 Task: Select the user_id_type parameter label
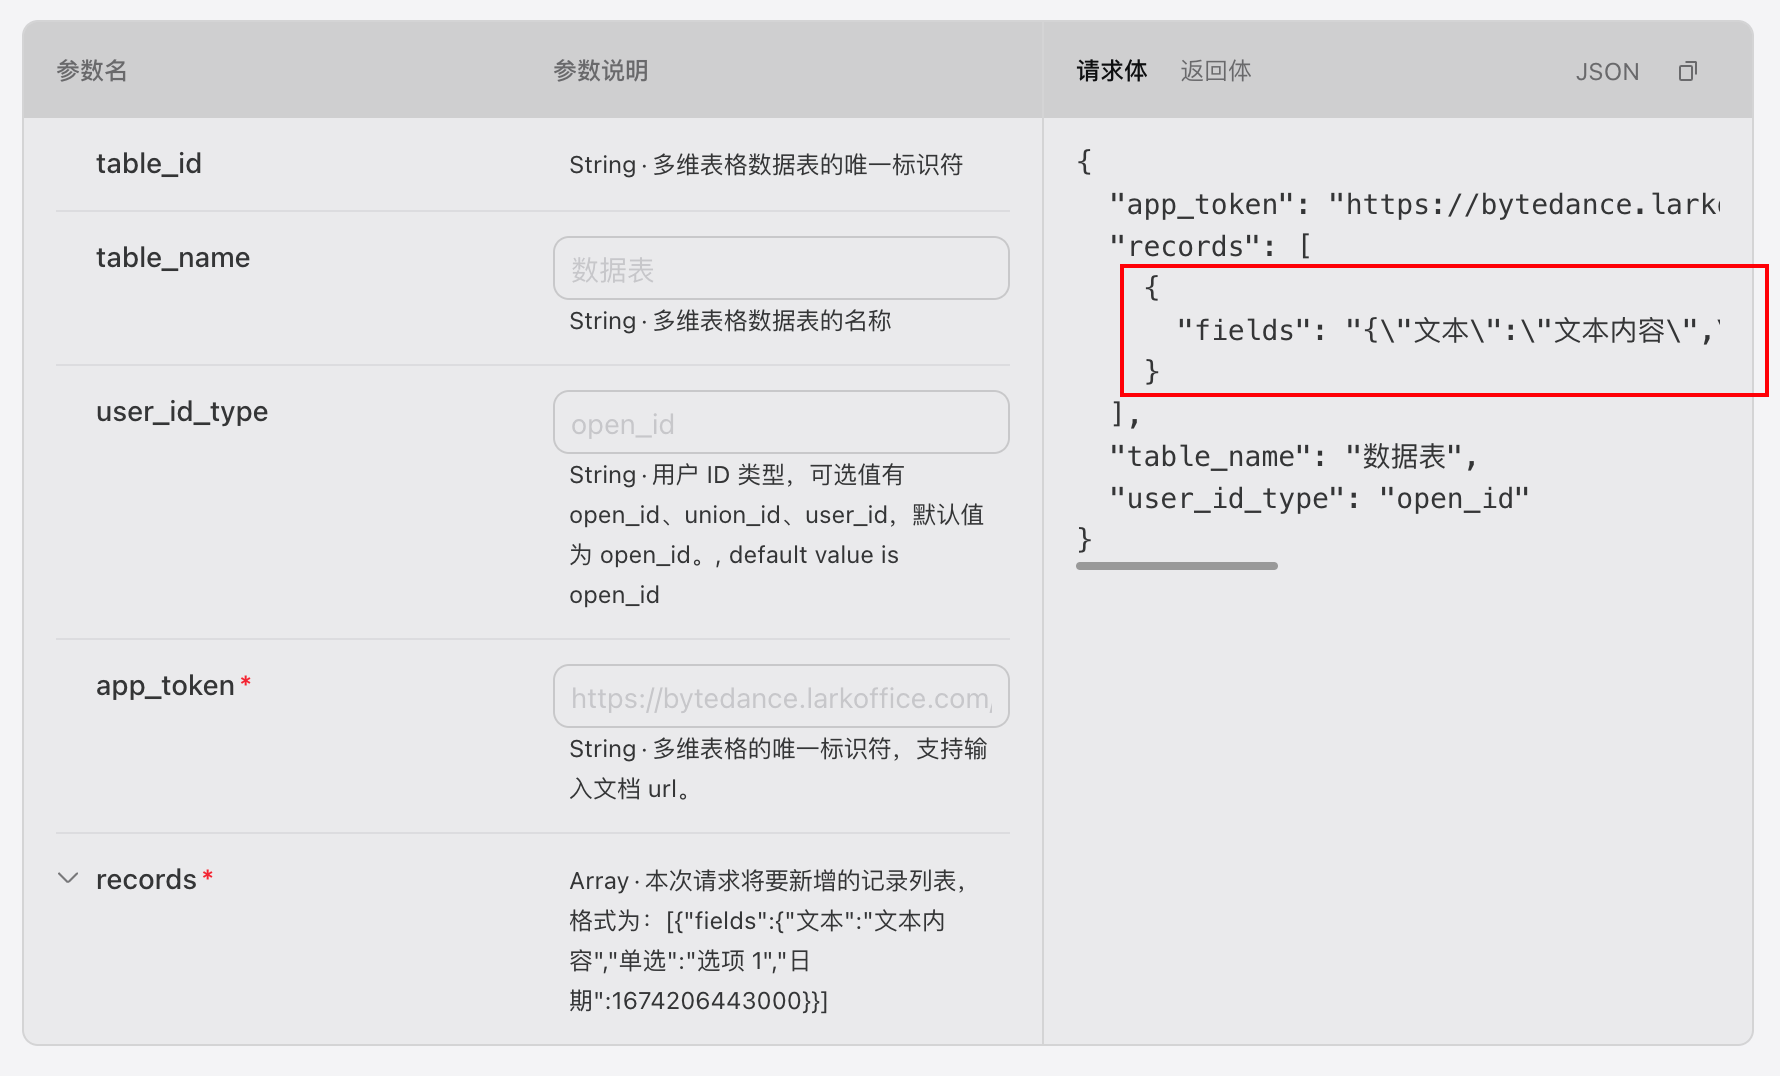182,411
